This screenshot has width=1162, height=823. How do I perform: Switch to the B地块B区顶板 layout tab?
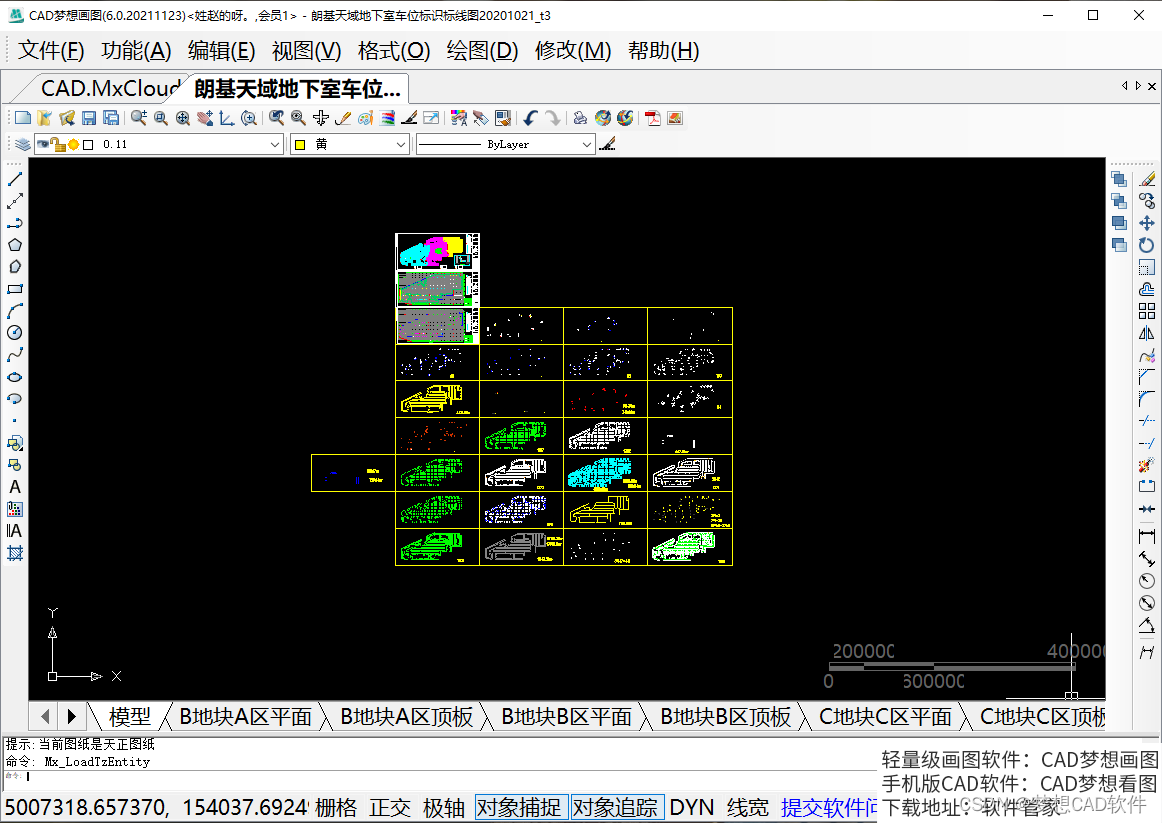[x=726, y=716]
